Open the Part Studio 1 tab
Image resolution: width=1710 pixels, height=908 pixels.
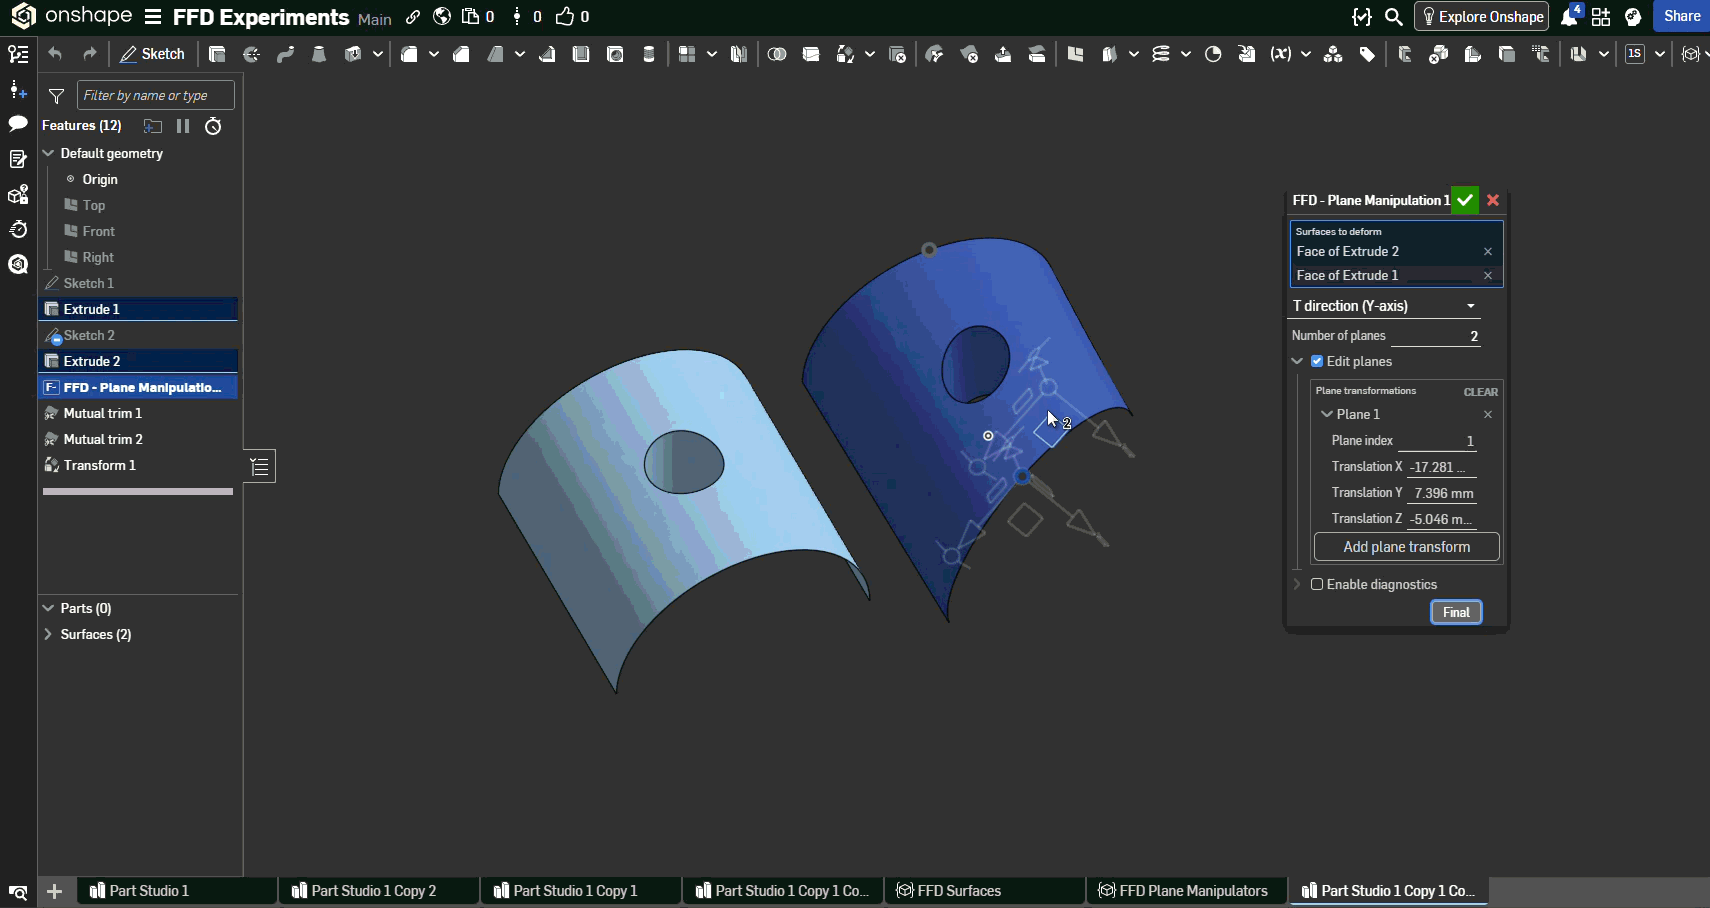[149, 891]
